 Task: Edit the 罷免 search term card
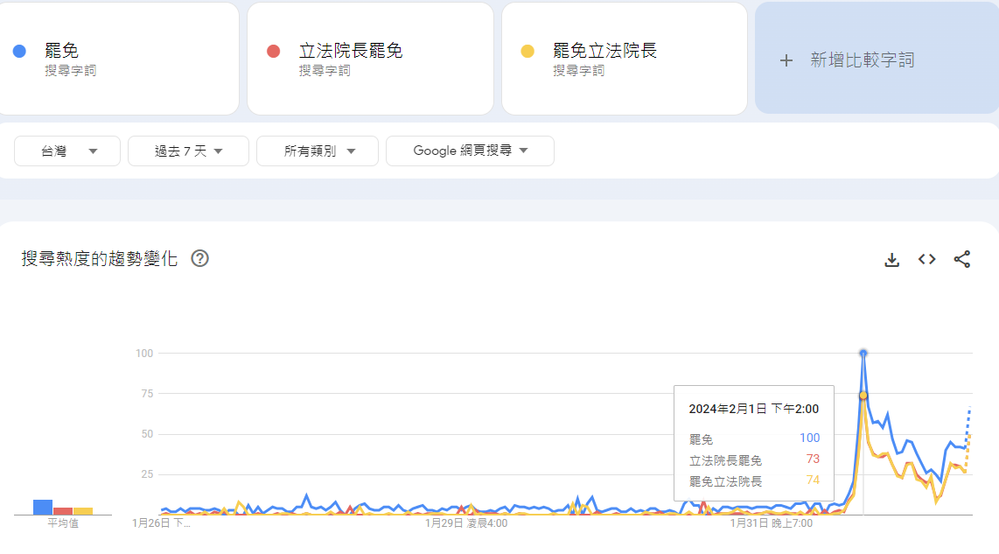[x=118, y=59]
